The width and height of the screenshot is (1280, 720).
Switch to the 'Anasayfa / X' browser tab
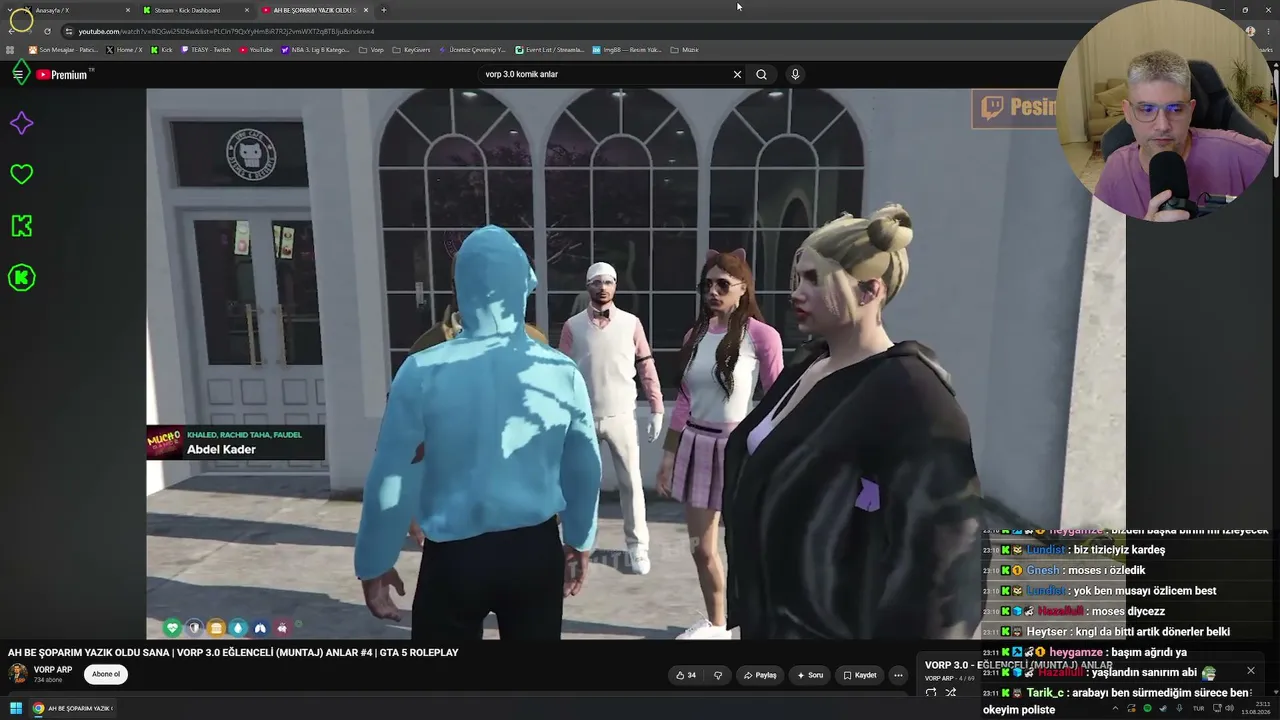pyautogui.click(x=78, y=10)
